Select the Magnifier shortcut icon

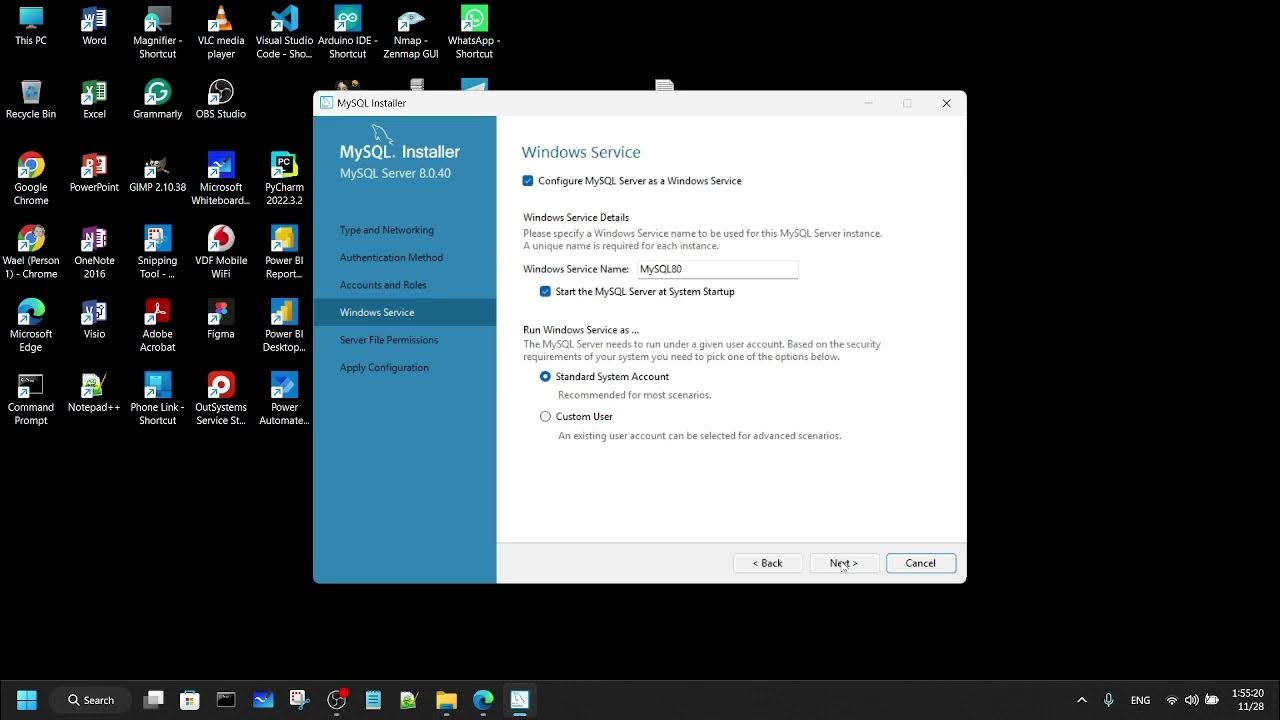pos(157,32)
